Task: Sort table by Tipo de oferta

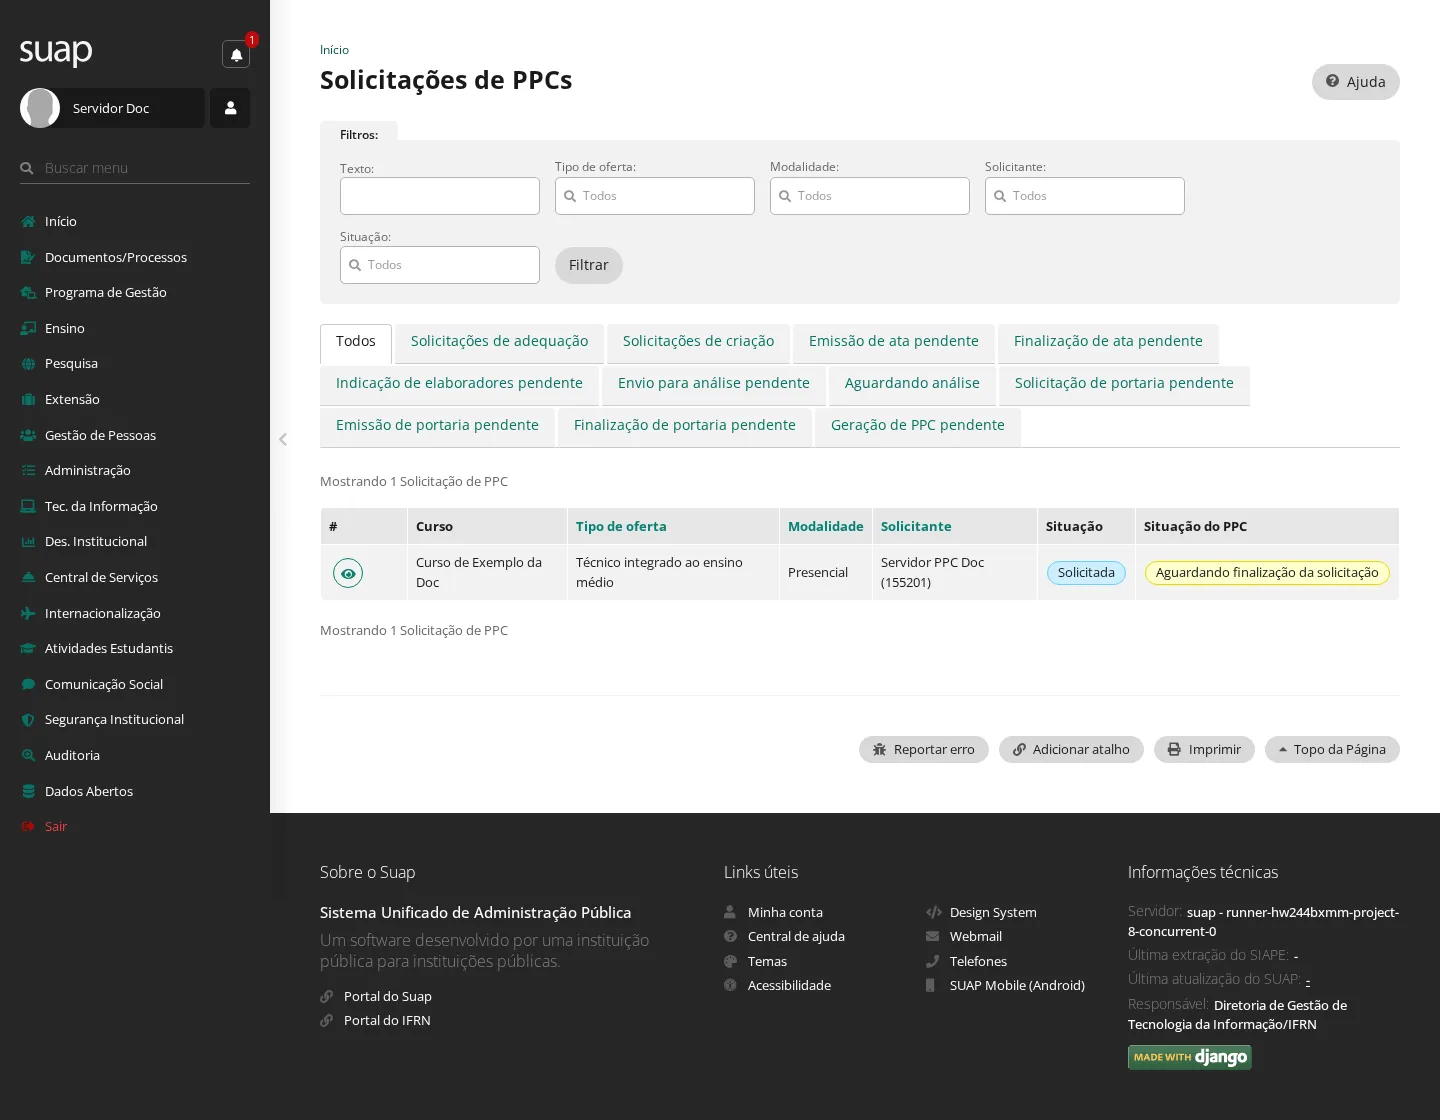Action: pos(621,527)
